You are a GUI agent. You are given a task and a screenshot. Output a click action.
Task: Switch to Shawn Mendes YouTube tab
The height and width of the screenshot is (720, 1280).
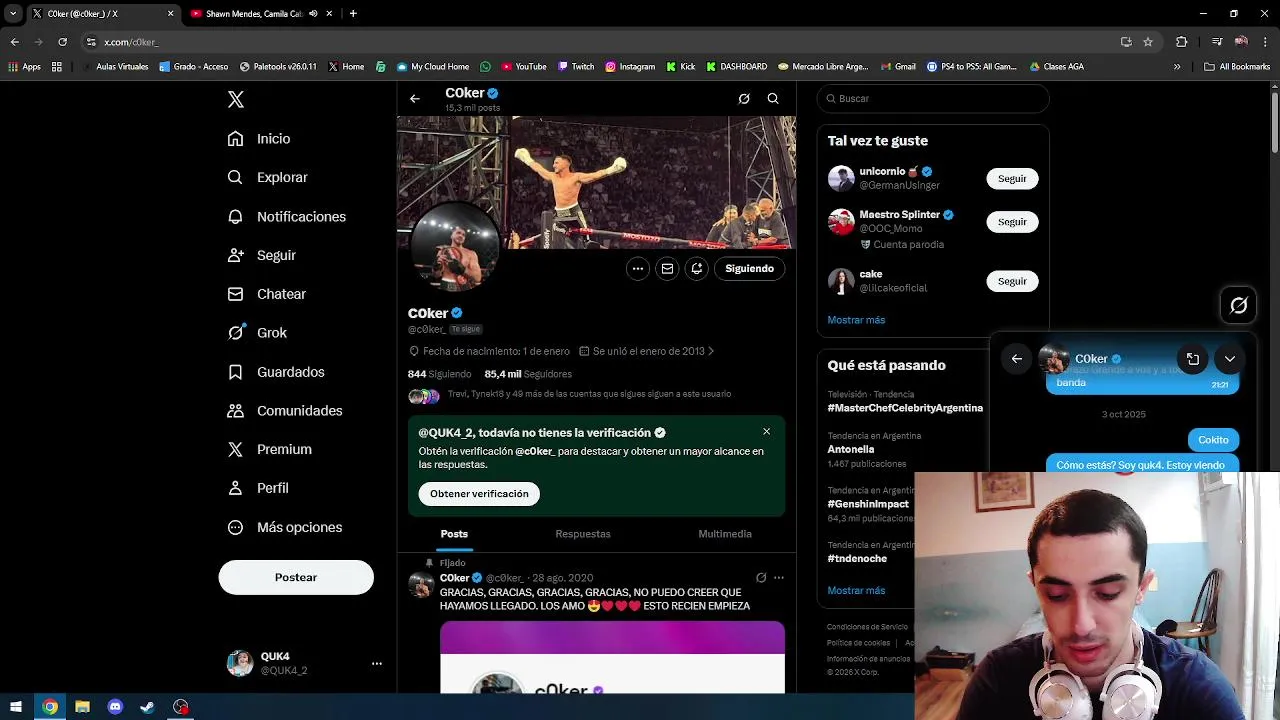coord(253,13)
